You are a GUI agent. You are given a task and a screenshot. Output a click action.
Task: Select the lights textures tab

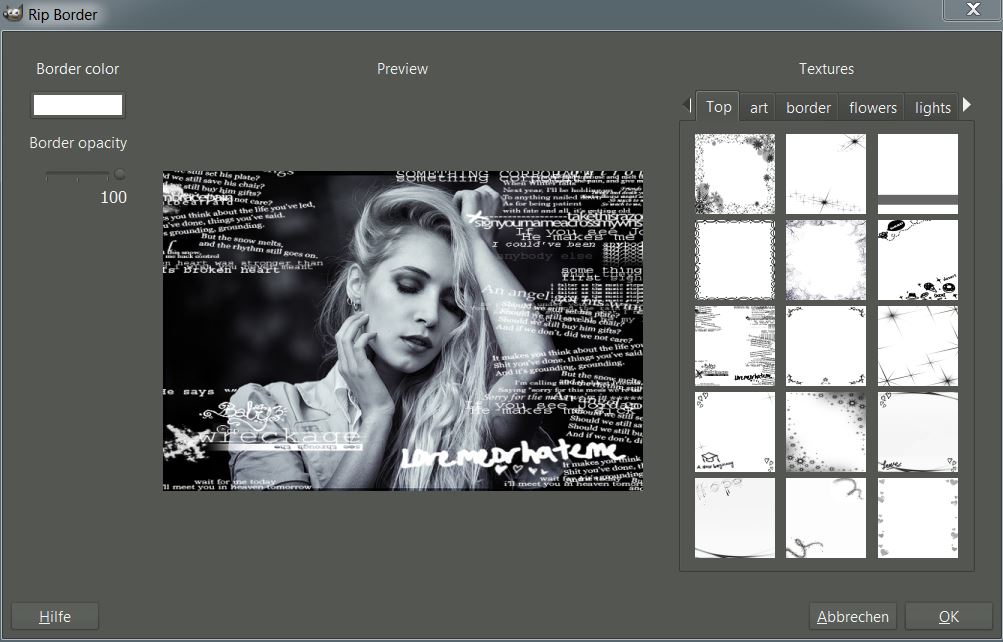(x=932, y=107)
